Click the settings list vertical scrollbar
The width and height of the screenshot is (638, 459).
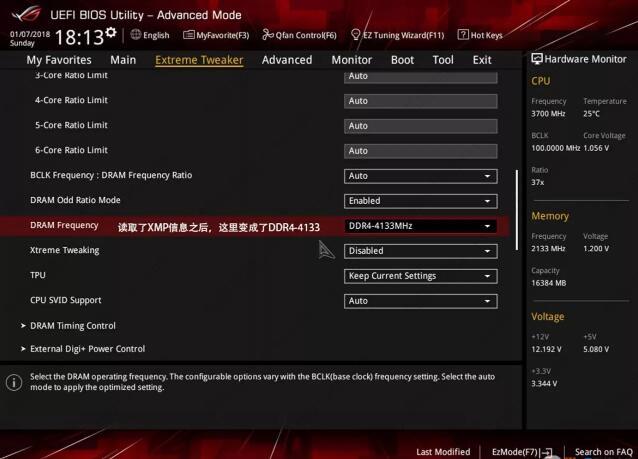pyautogui.click(x=517, y=210)
